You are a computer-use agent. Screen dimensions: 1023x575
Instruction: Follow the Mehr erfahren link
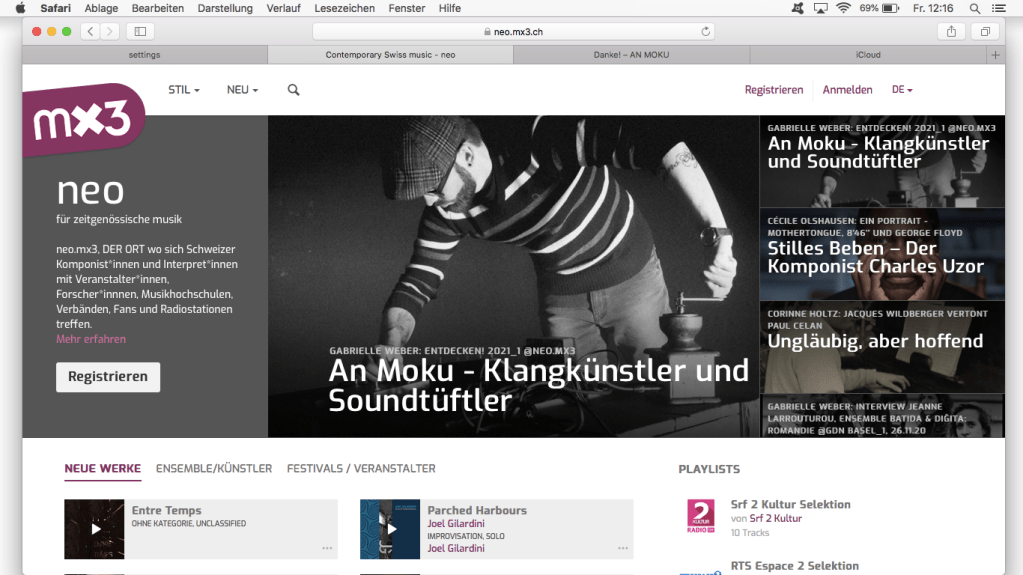pyautogui.click(x=91, y=339)
